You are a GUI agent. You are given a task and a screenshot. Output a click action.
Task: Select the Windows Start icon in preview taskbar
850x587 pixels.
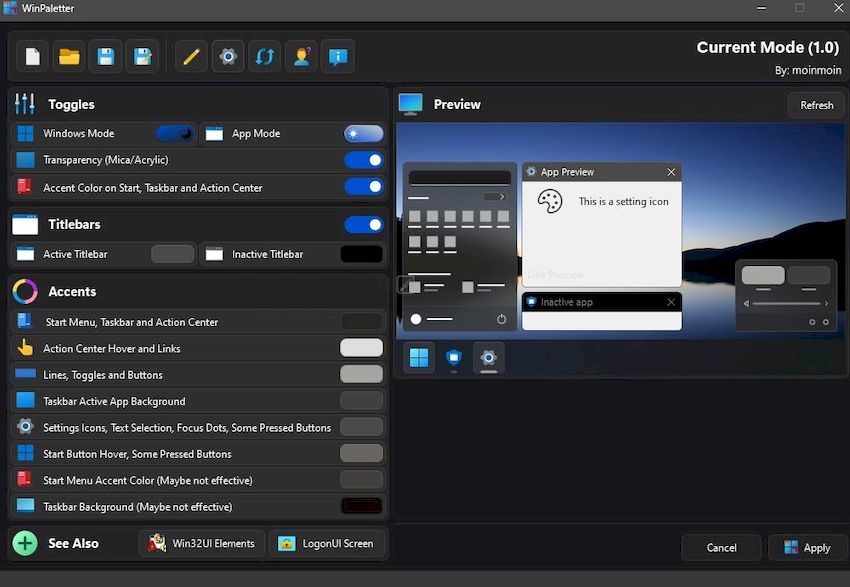point(419,357)
